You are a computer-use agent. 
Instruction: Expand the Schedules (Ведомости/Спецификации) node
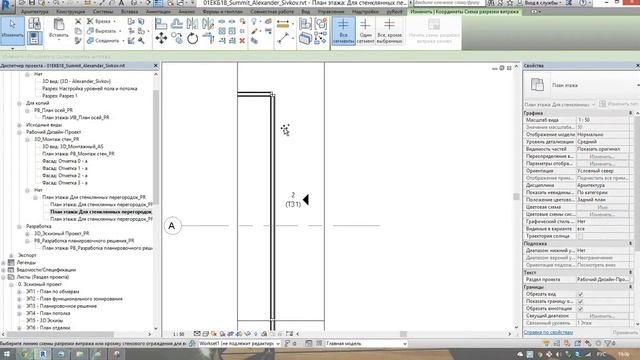tap(4, 270)
